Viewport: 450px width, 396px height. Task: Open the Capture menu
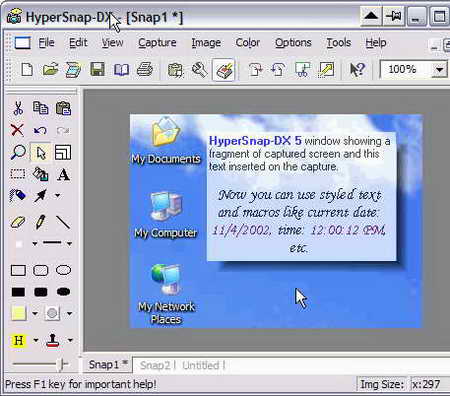pos(157,43)
